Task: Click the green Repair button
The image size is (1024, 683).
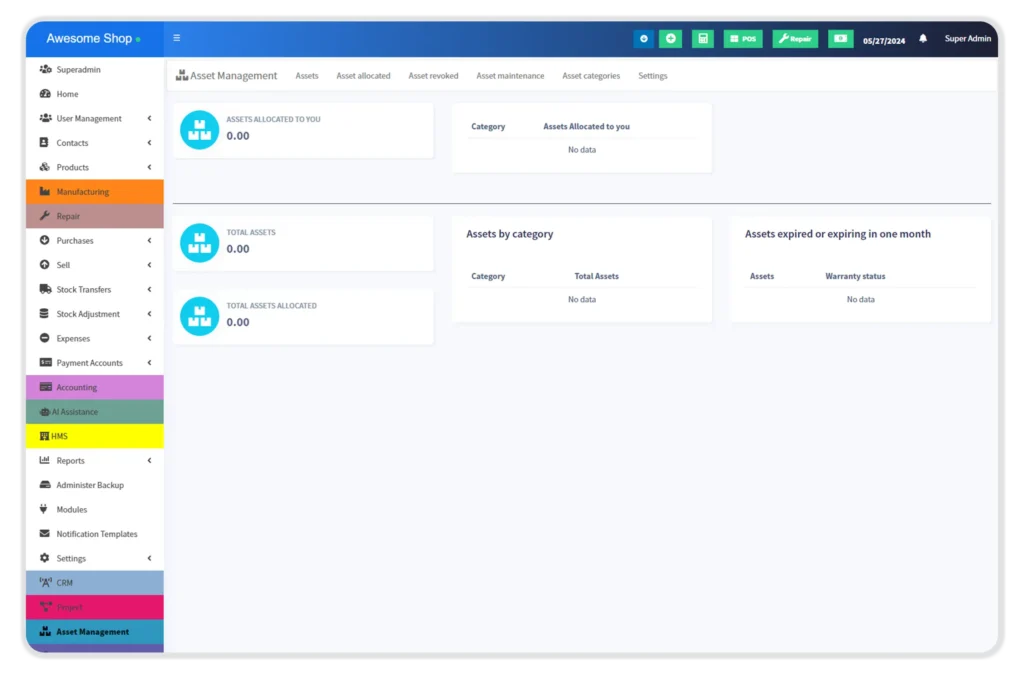Action: [795, 39]
